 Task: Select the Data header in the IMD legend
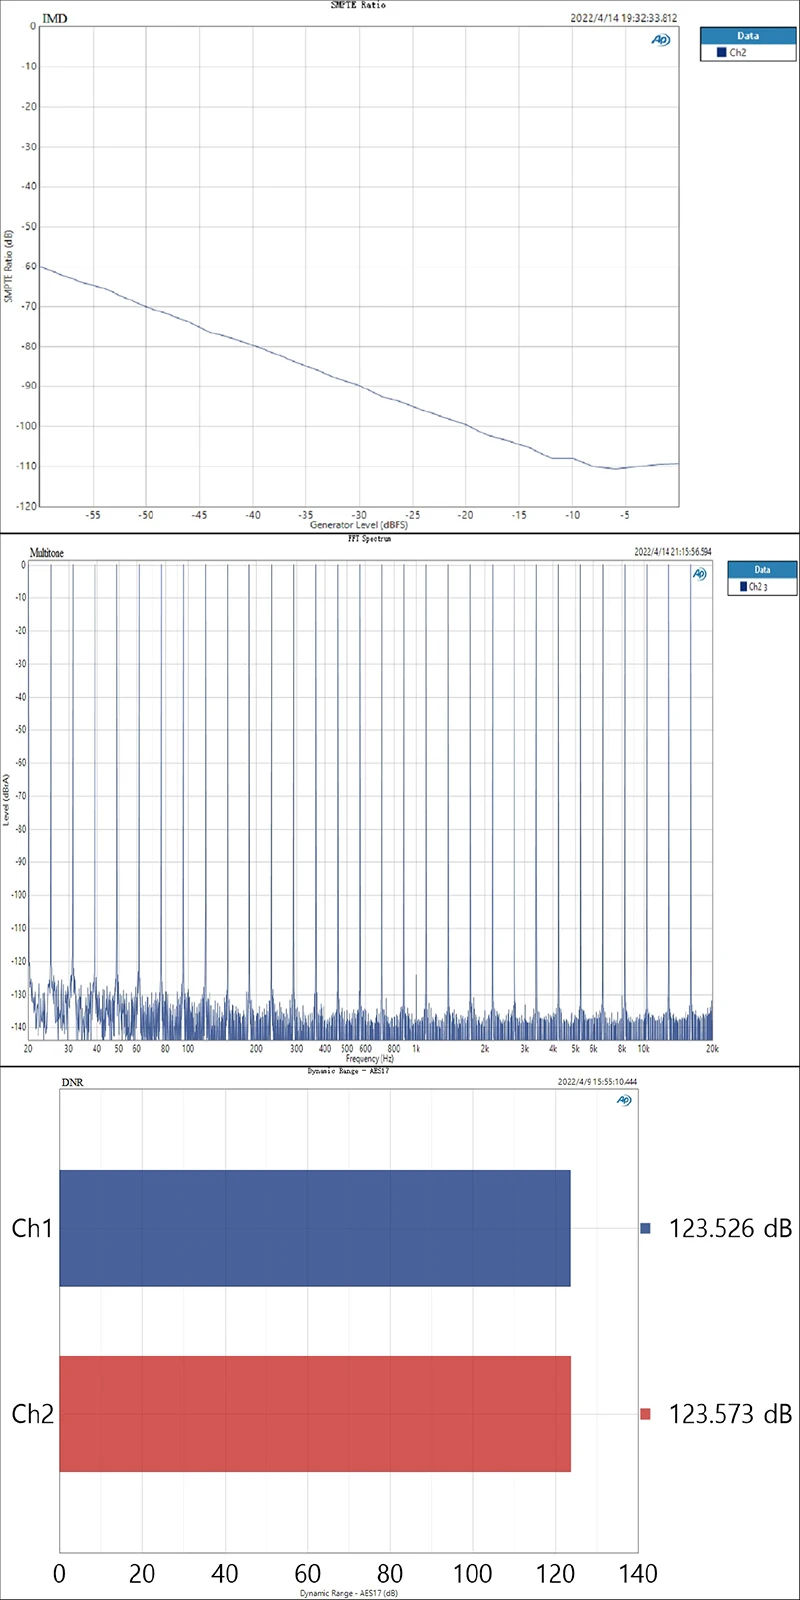click(x=748, y=36)
